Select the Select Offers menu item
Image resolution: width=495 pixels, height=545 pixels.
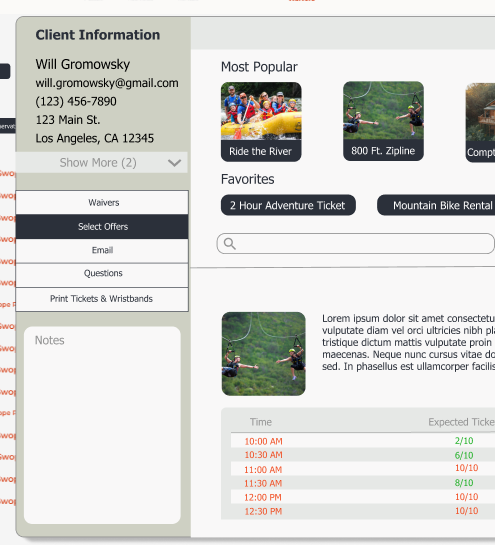coord(102,227)
